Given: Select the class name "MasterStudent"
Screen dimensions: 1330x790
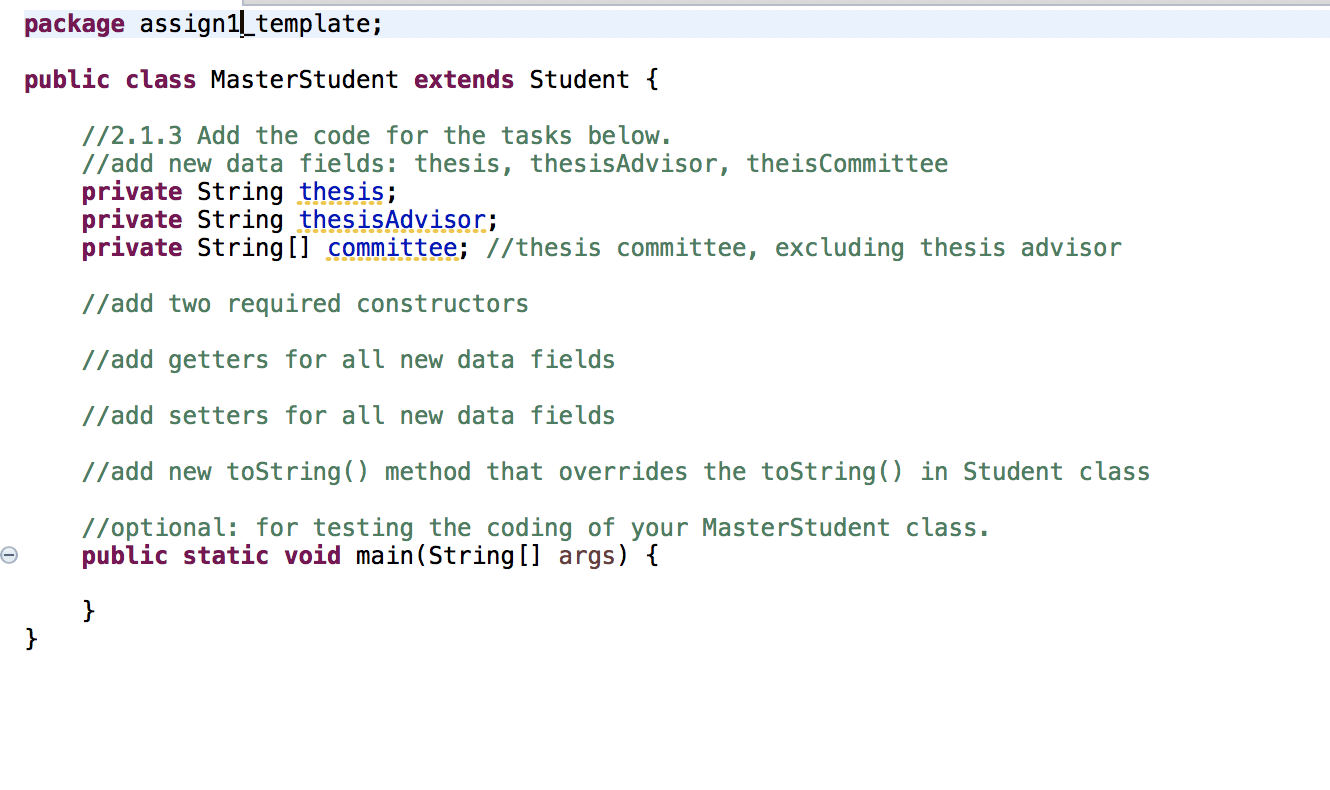Looking at the screenshot, I should click(304, 79).
